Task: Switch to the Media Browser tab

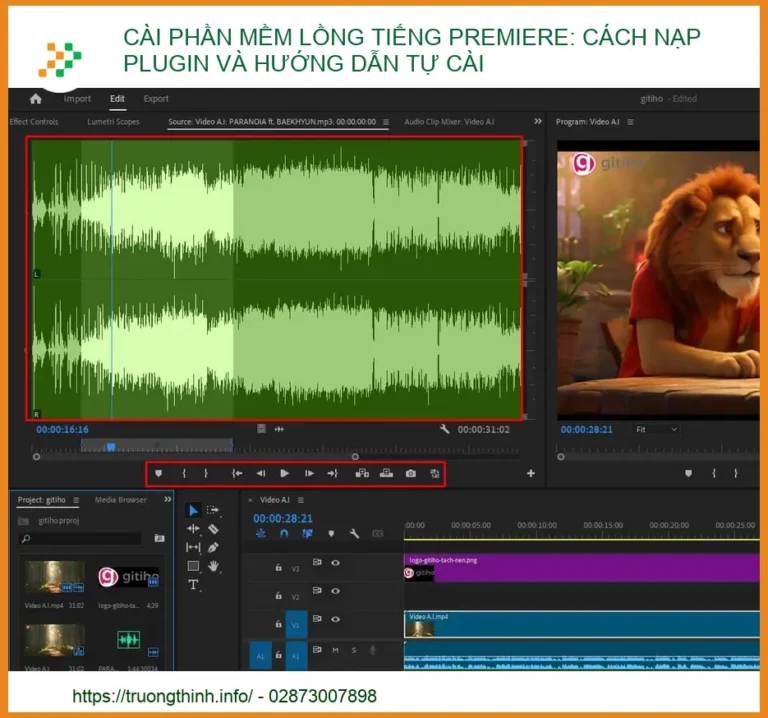Action: (120, 500)
